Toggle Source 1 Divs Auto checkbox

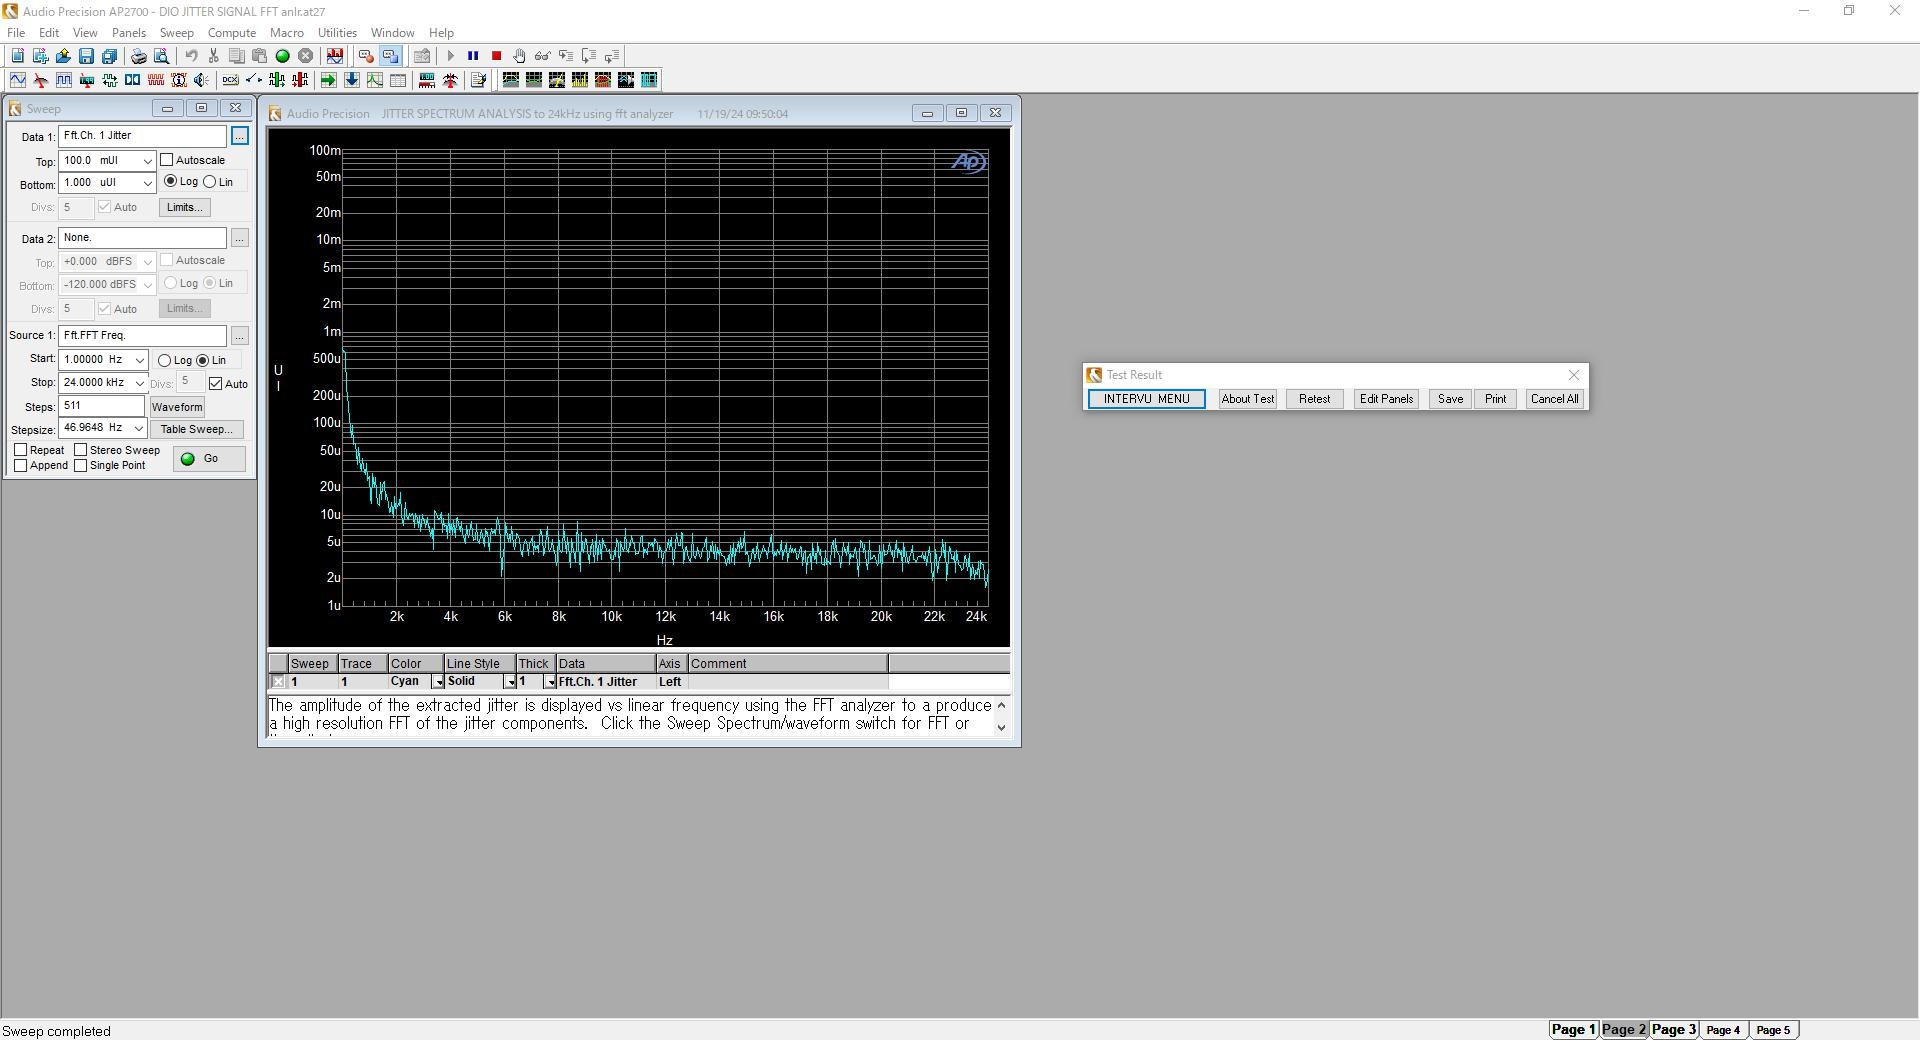point(215,384)
